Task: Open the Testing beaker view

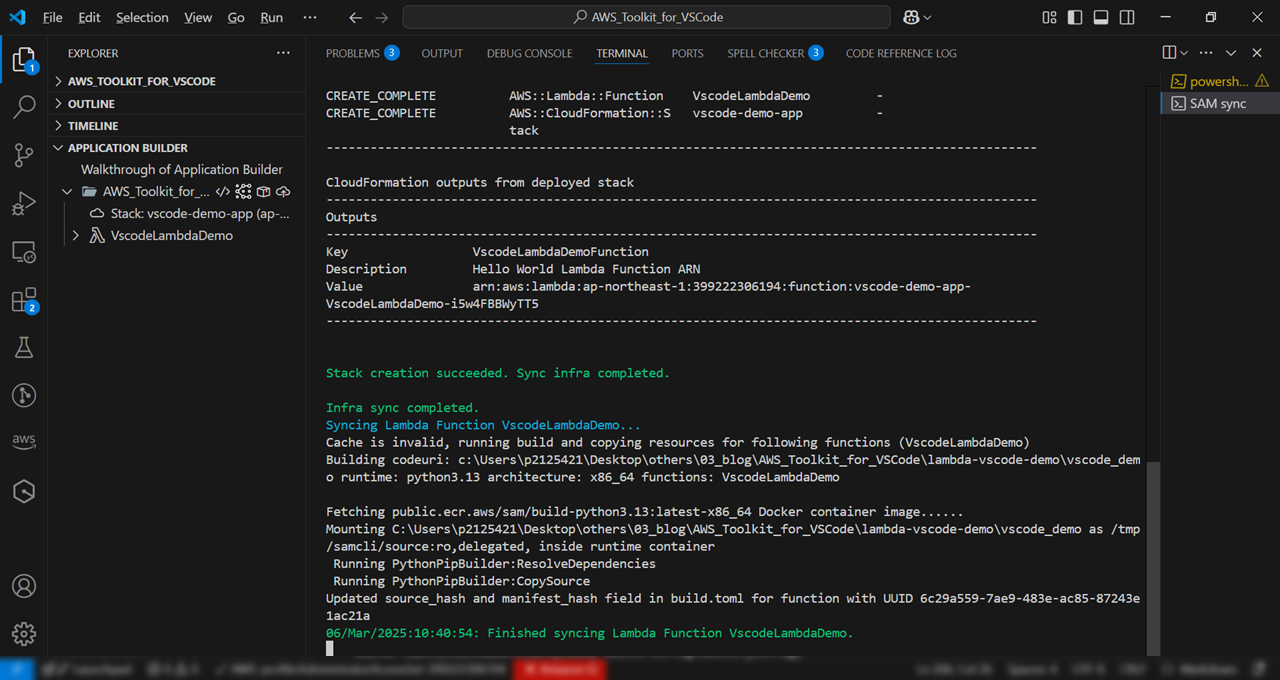Action: click(x=24, y=347)
